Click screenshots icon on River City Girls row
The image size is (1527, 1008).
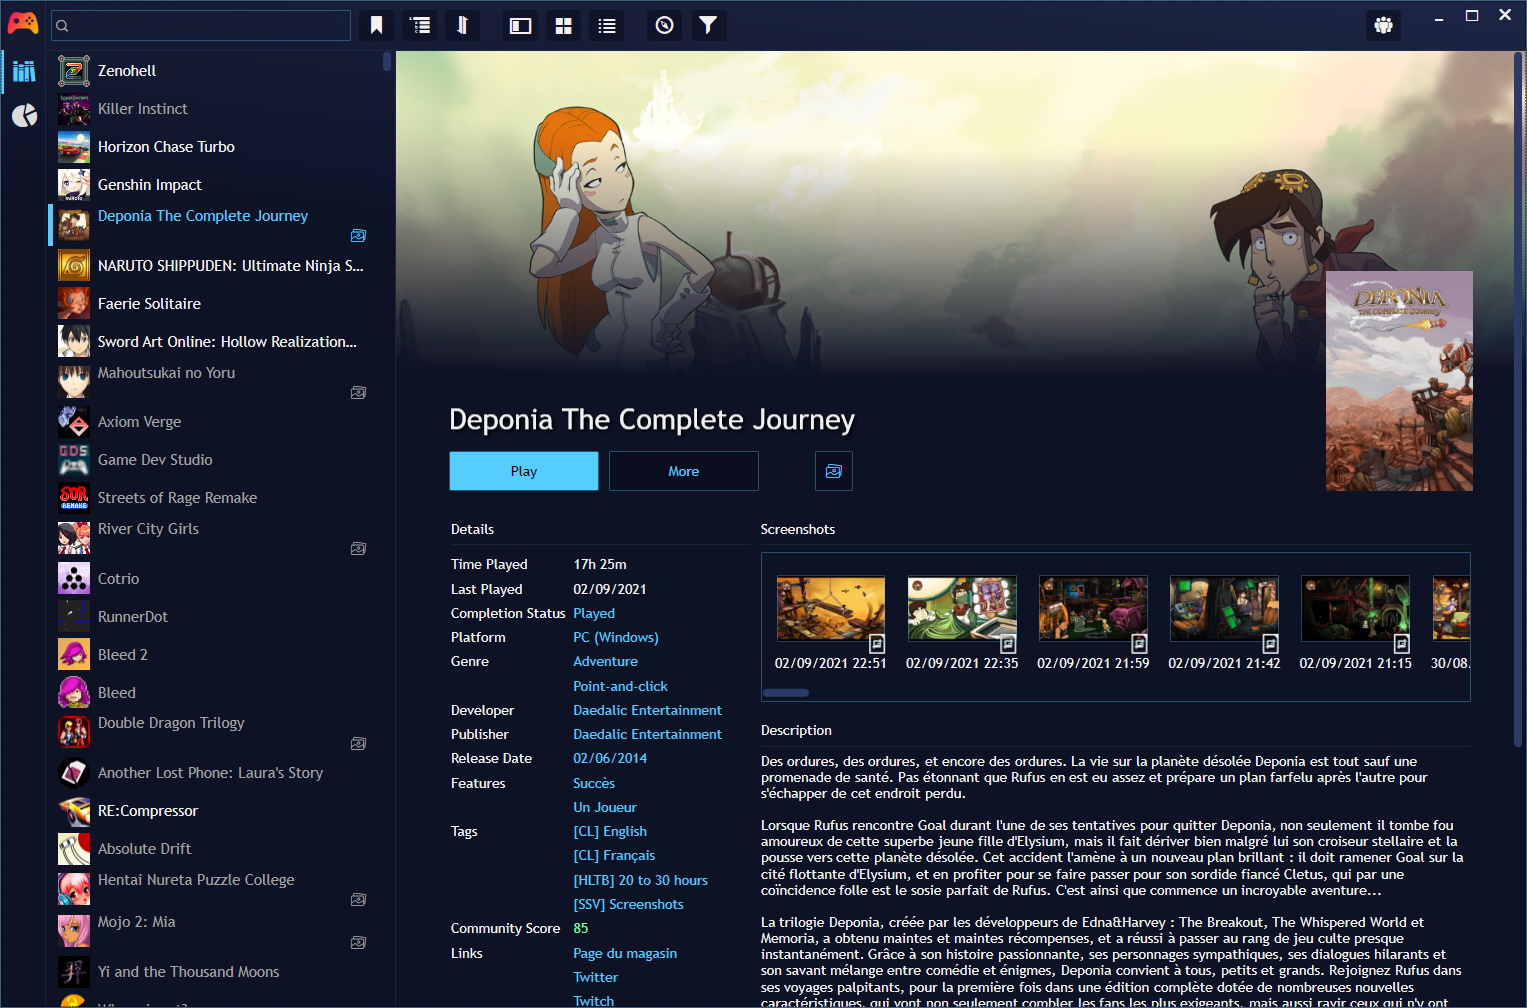click(x=358, y=549)
